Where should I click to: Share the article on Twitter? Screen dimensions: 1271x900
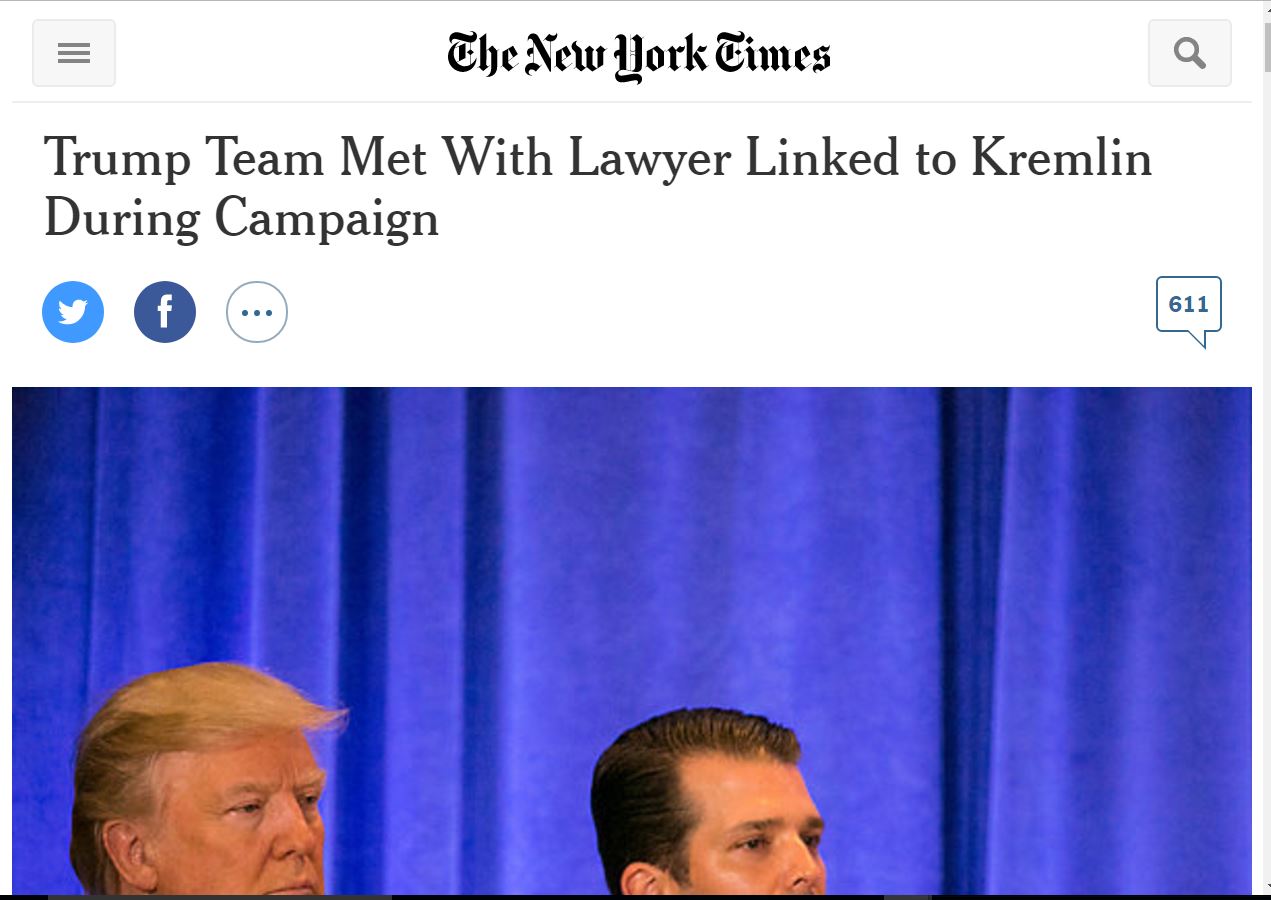click(73, 312)
